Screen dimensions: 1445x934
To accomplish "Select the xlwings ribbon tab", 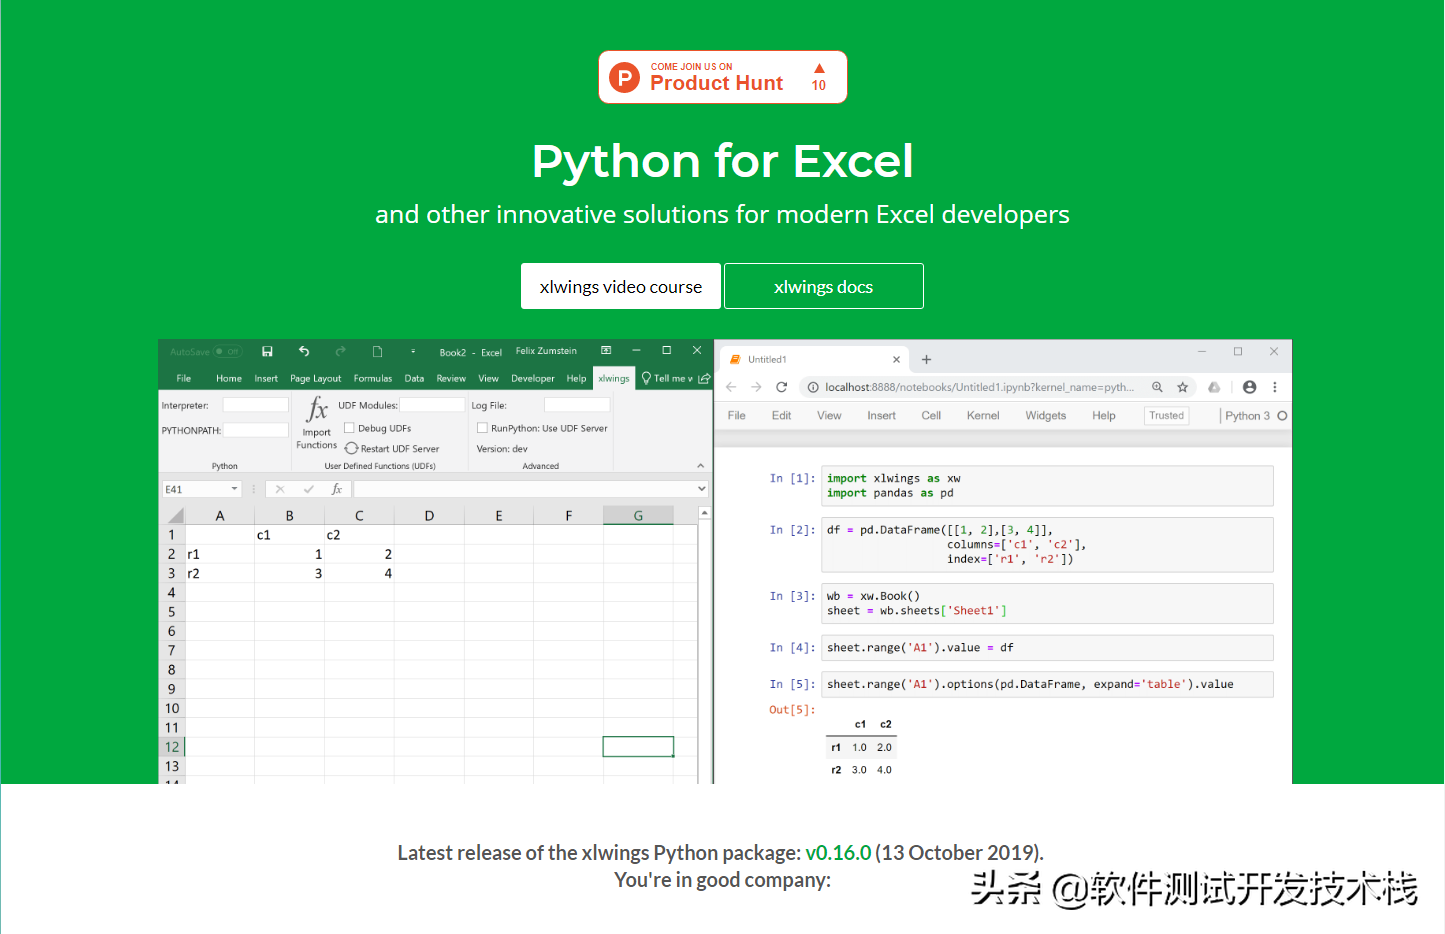I will 614,378.
